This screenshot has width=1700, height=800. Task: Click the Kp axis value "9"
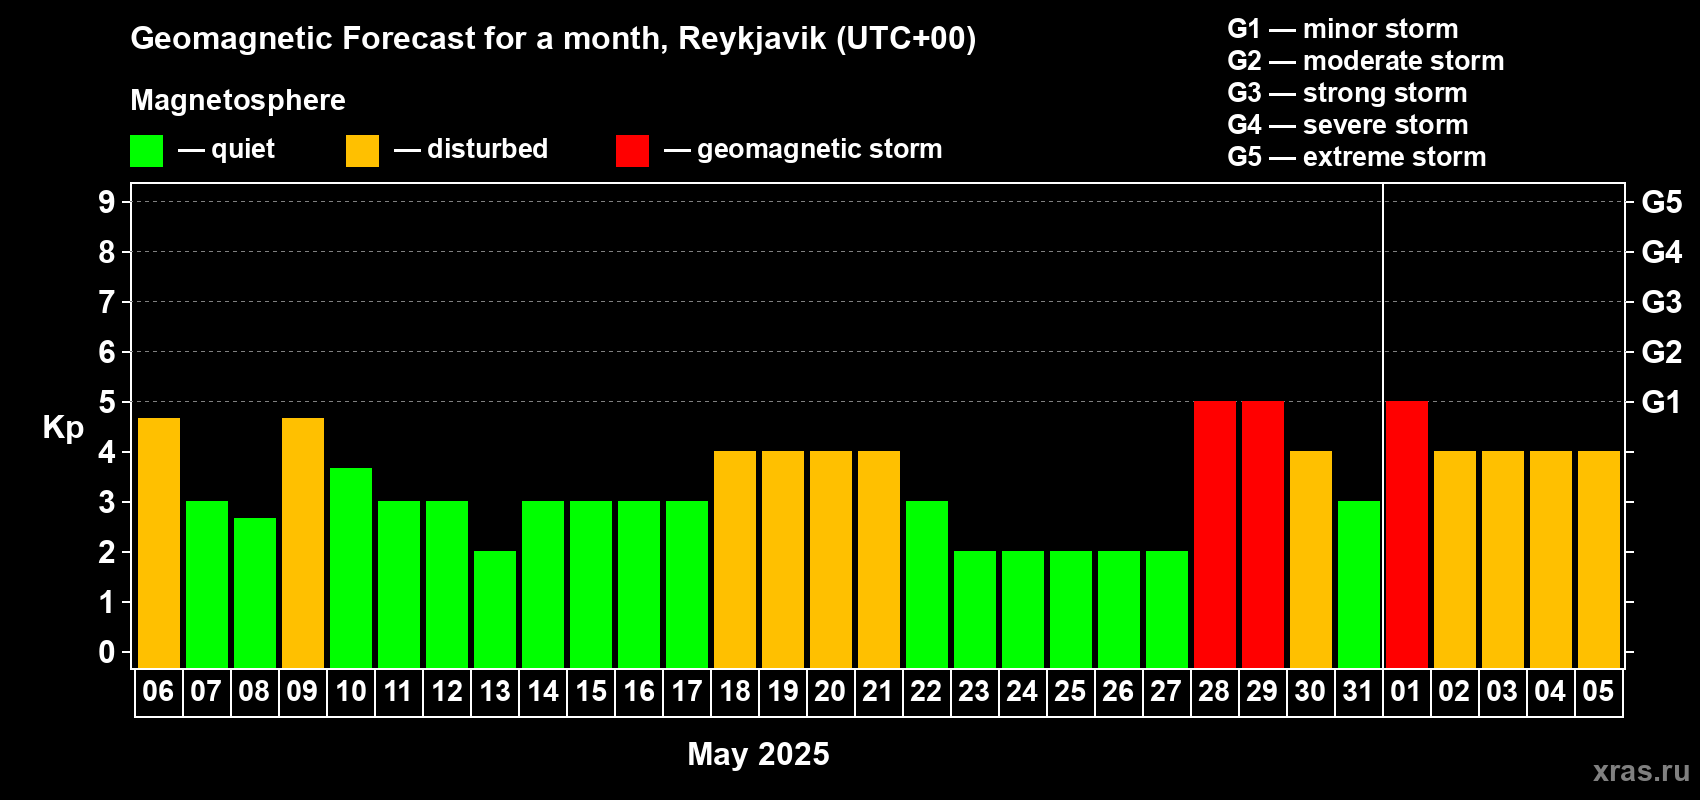[107, 202]
